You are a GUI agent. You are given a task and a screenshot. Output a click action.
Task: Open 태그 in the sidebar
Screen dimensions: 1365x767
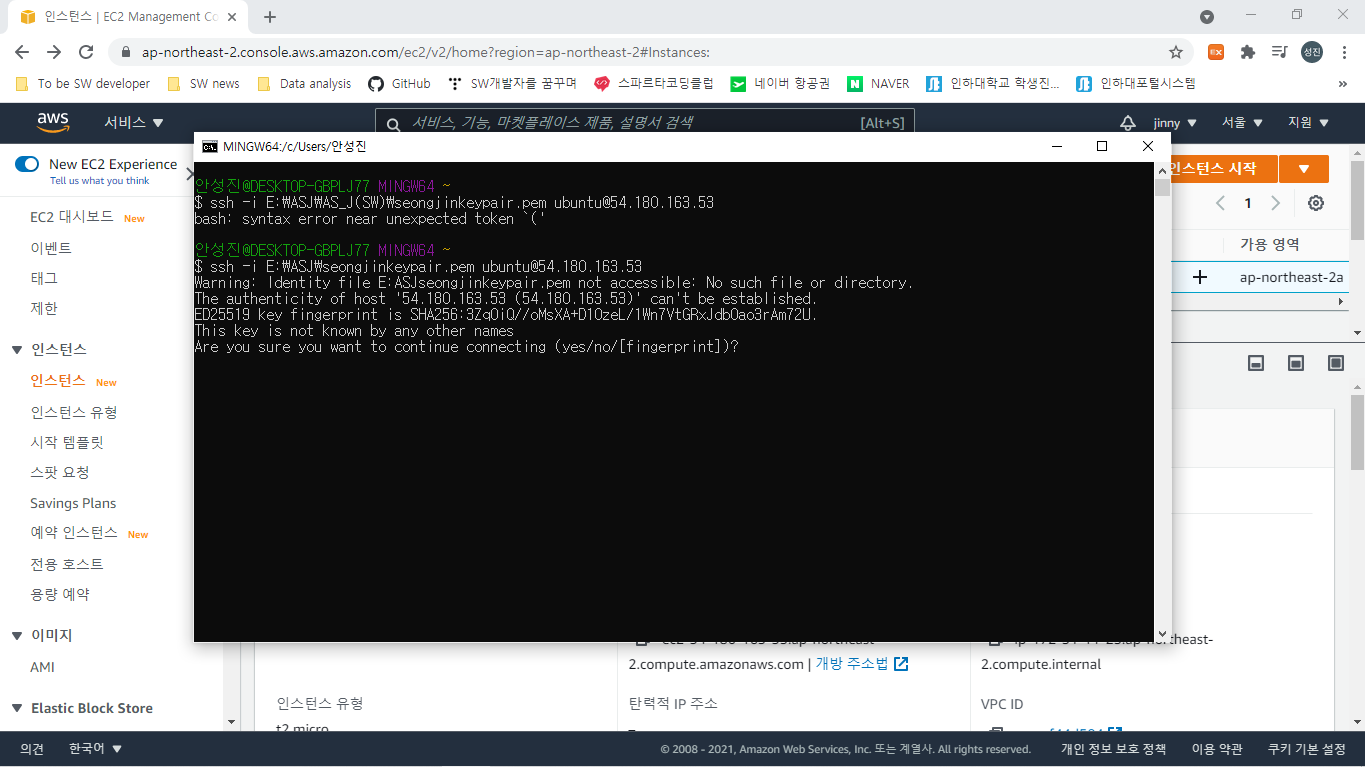[44, 278]
